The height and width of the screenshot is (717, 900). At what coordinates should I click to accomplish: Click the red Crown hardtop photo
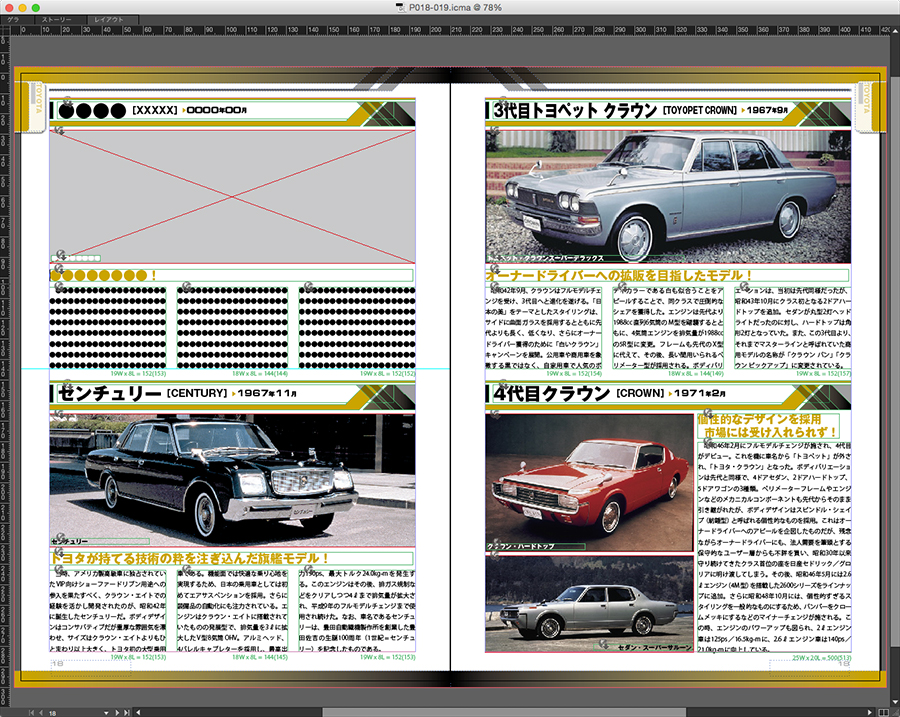coord(589,482)
